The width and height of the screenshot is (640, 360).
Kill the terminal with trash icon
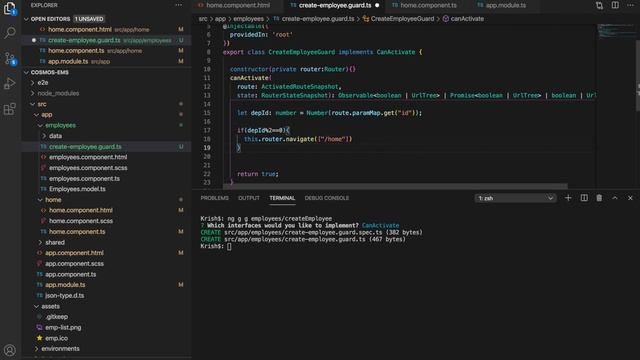click(x=599, y=198)
